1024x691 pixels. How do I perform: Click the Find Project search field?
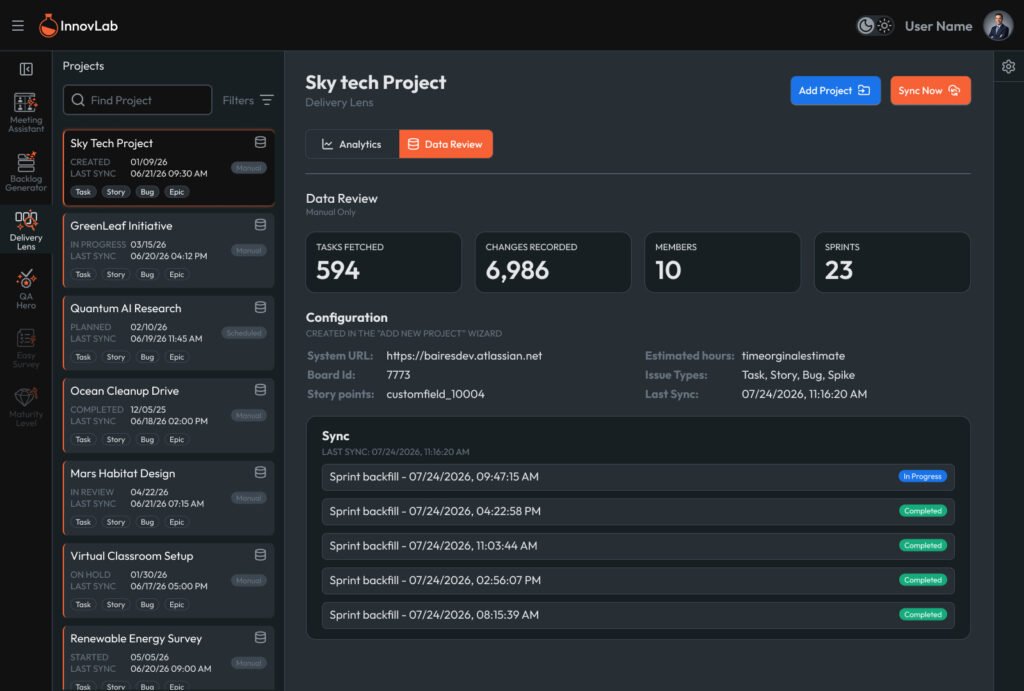pyautogui.click(x=137, y=100)
